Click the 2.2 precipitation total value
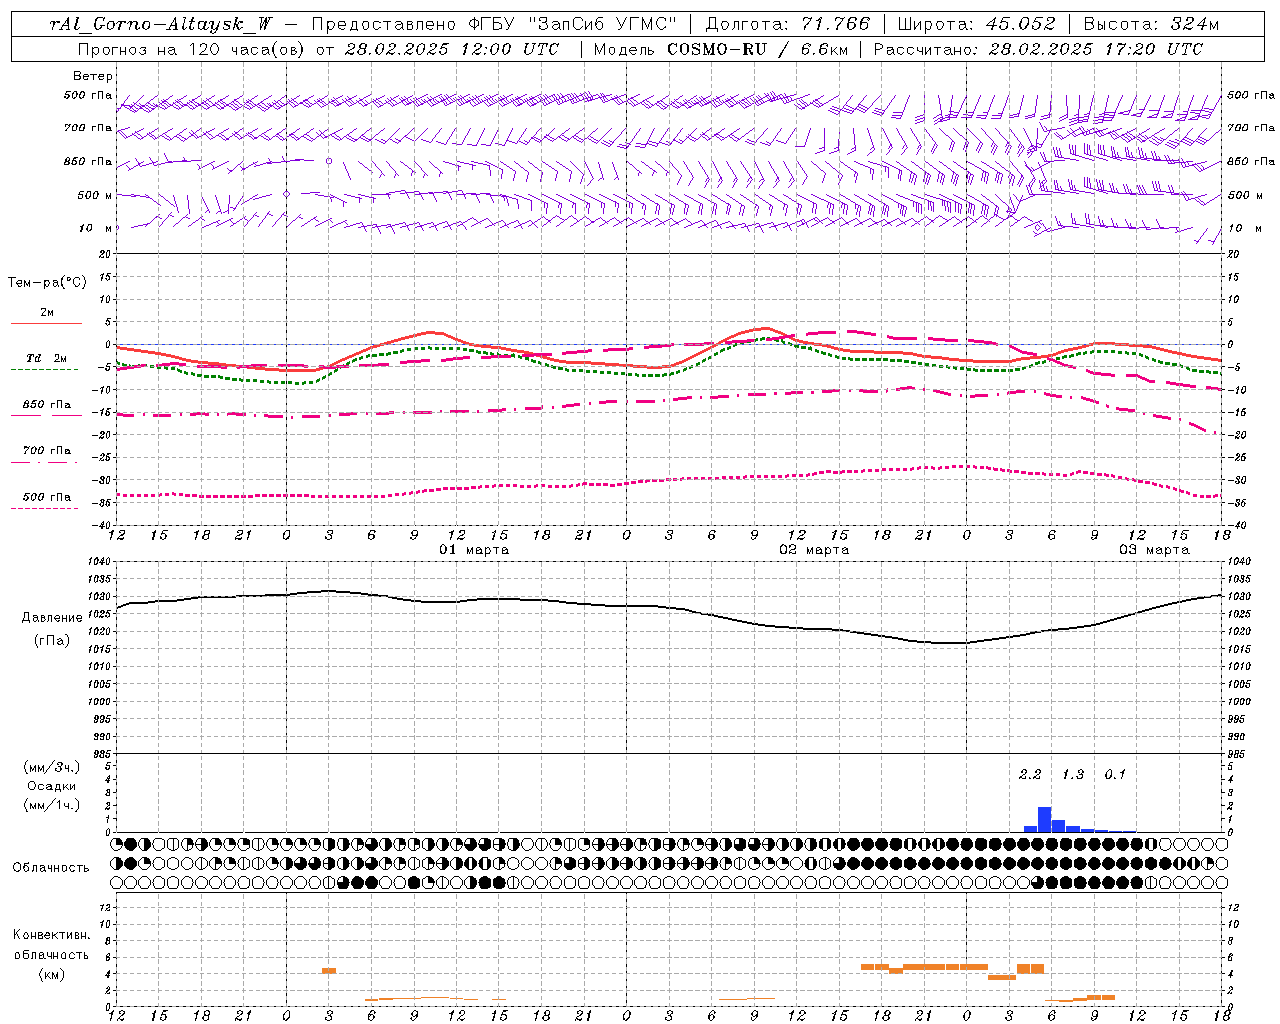 pos(1030,775)
